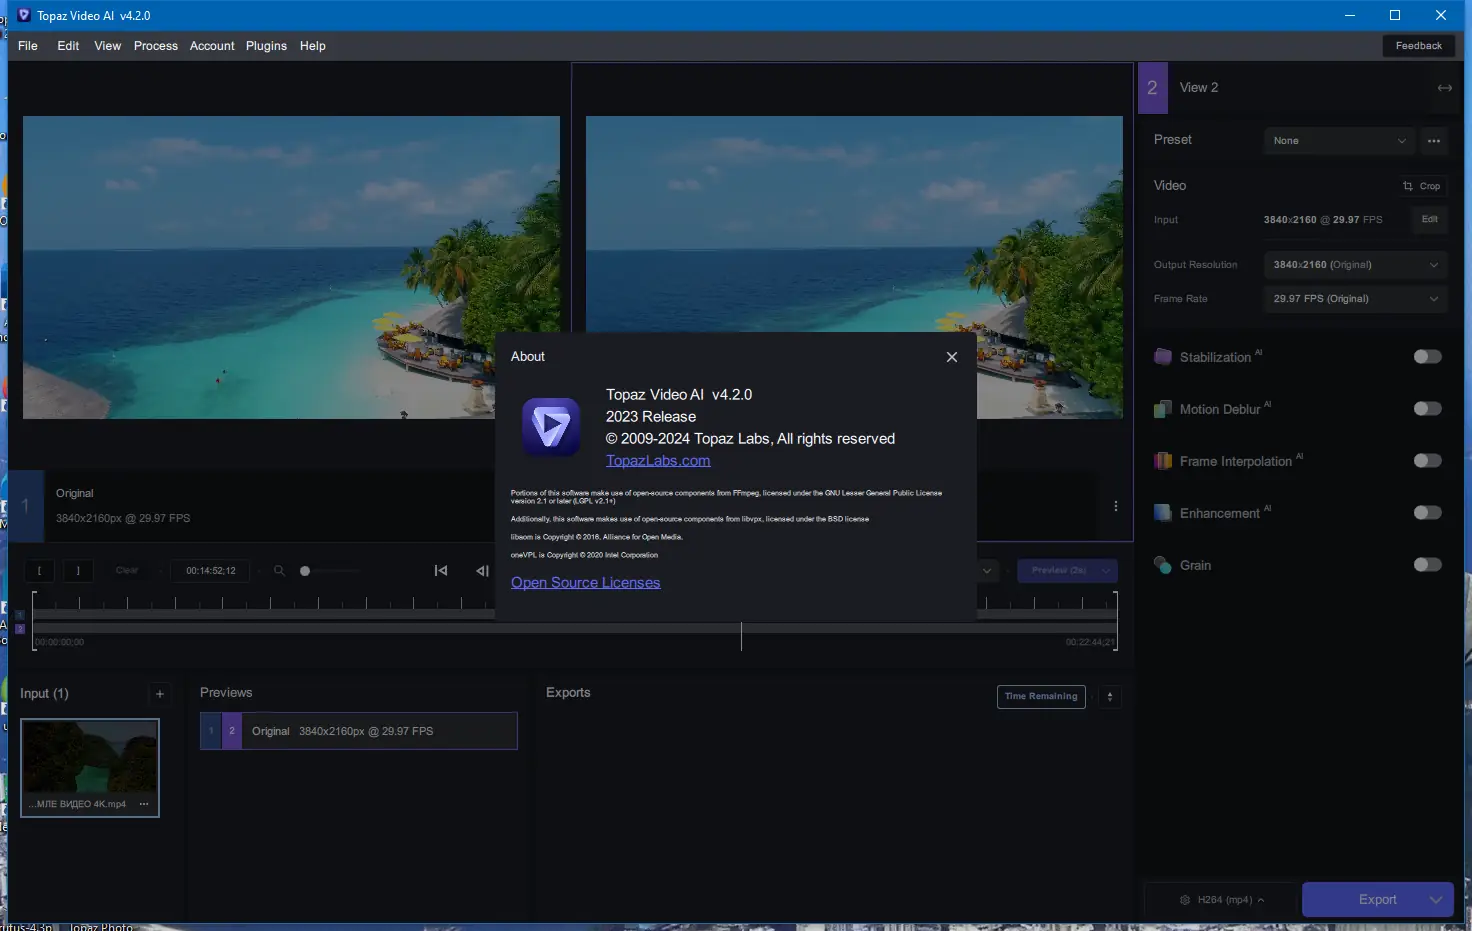Click the blue 1 badge in Previews
The height and width of the screenshot is (931, 1472).
click(211, 731)
